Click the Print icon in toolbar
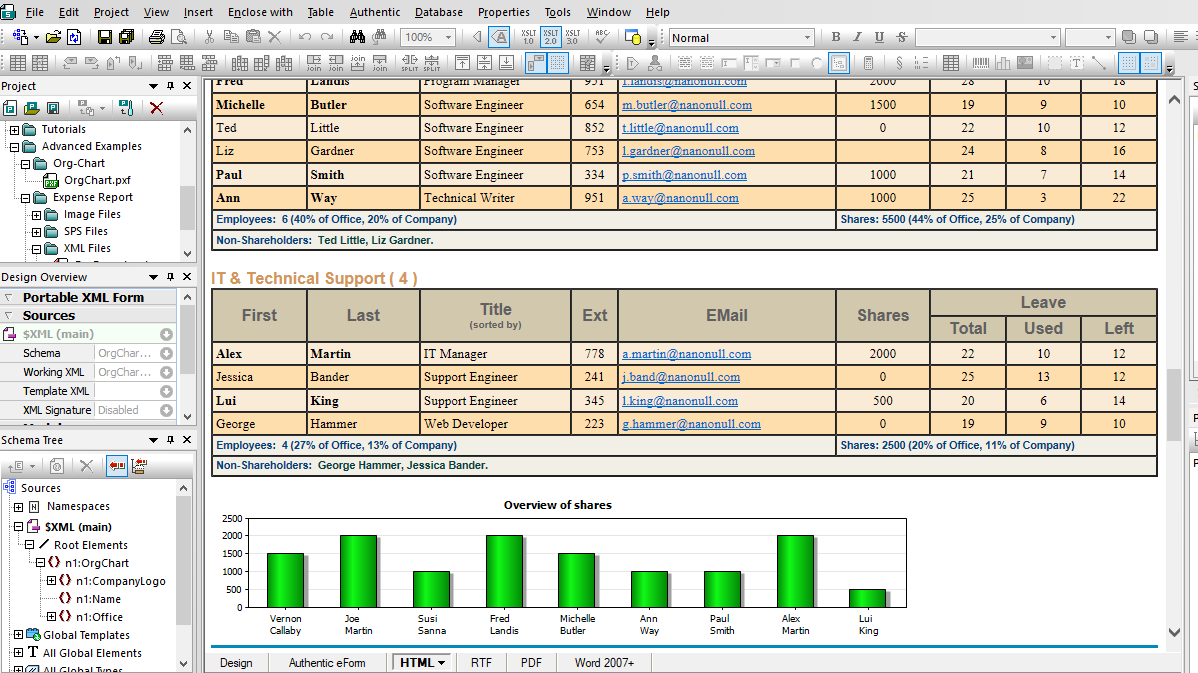The height and width of the screenshot is (673, 1198). pos(157,37)
